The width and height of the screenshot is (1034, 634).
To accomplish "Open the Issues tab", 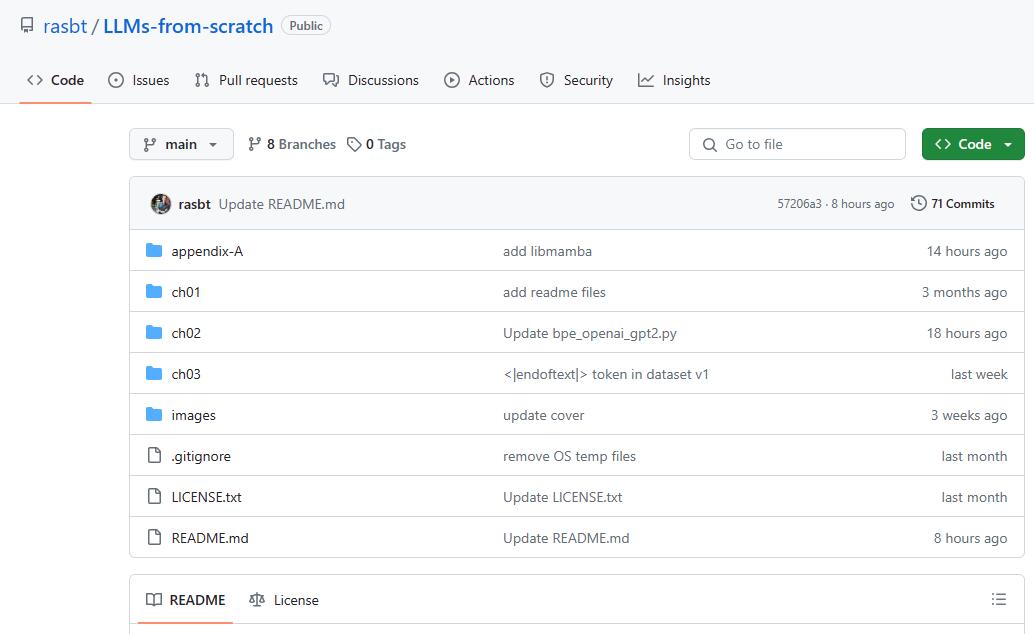I will (138, 80).
